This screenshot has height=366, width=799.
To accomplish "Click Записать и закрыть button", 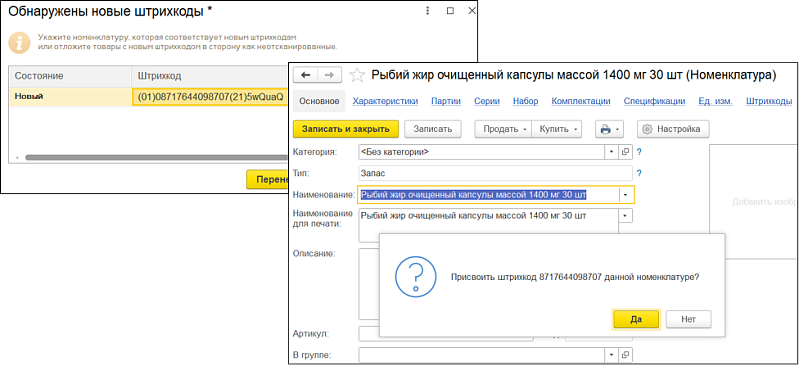I will pos(346,129).
